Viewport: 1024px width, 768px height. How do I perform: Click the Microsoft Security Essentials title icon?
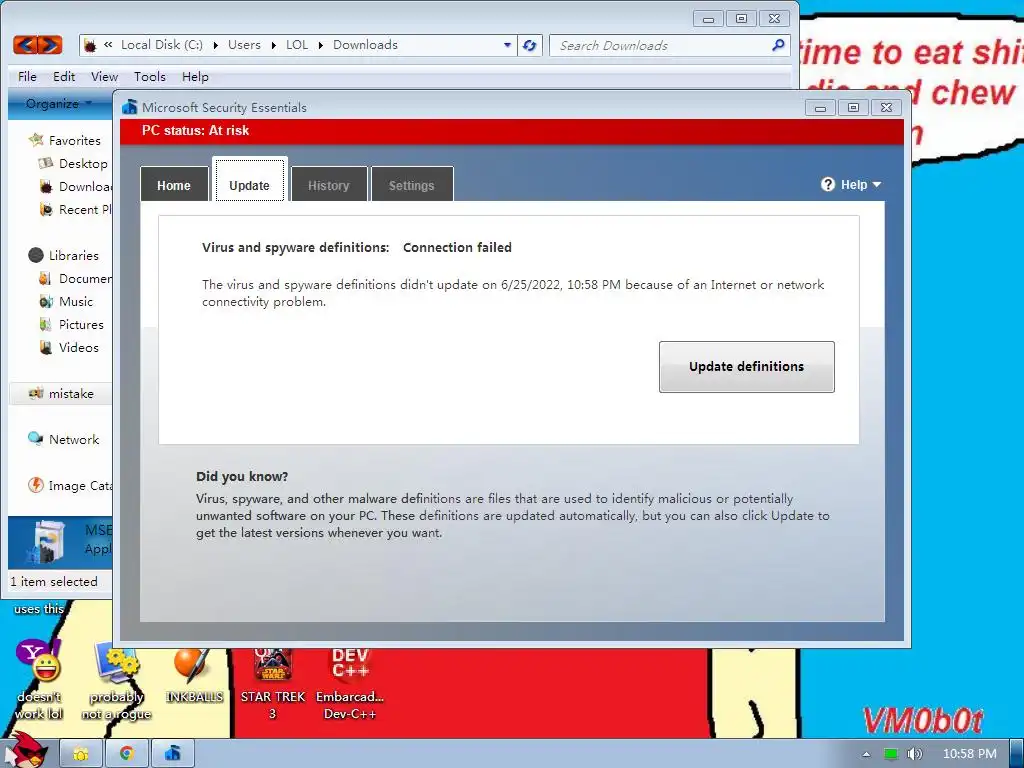coord(129,107)
